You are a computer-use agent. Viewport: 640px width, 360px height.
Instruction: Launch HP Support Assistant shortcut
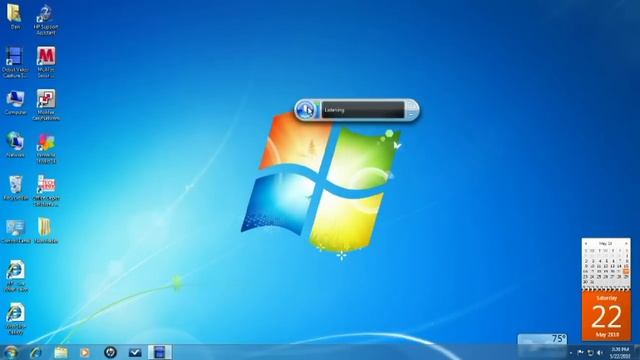click(46, 20)
